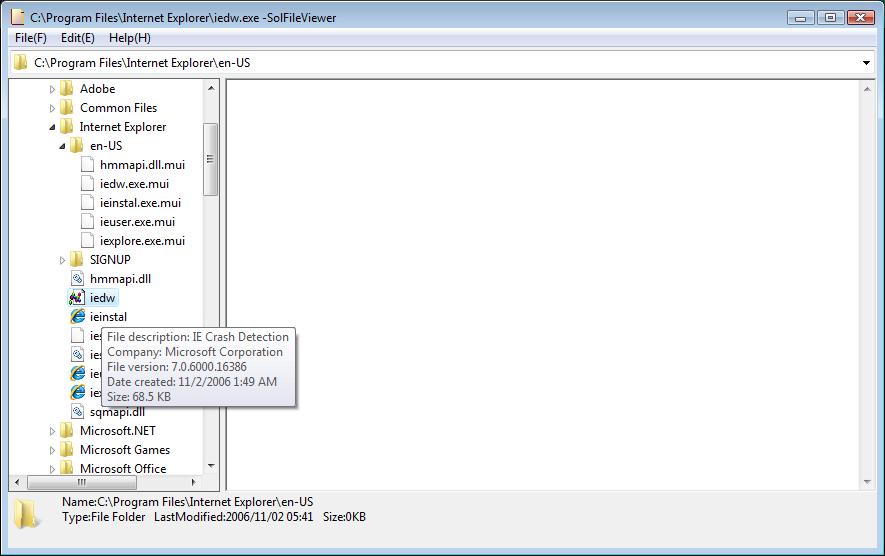885x556 pixels.
Task: Click the folder icon in address bar
Action: click(20, 62)
